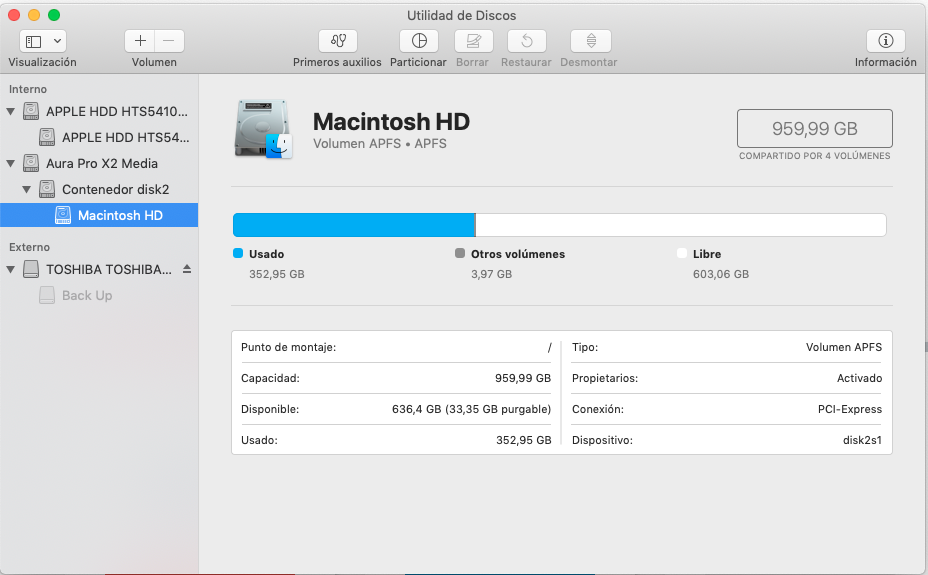Click the APPLE HDD HTS5410 drive icon

point(31,111)
